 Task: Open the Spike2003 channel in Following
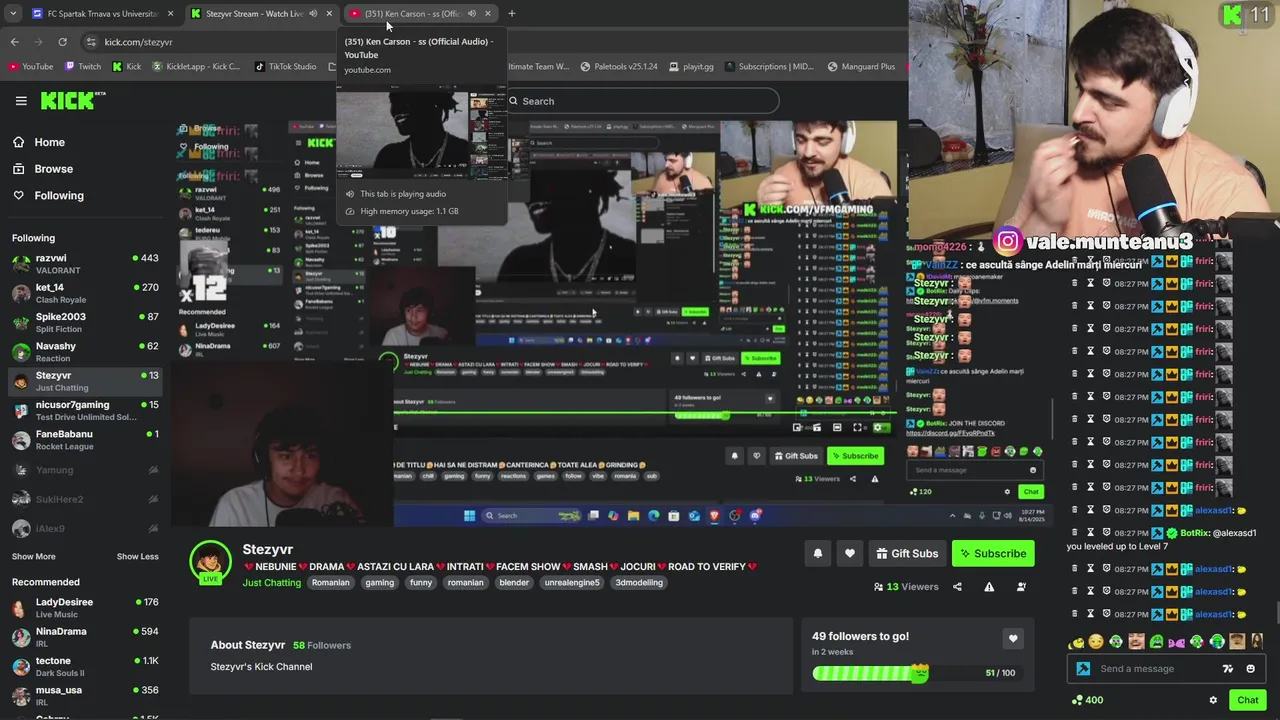tap(85, 322)
